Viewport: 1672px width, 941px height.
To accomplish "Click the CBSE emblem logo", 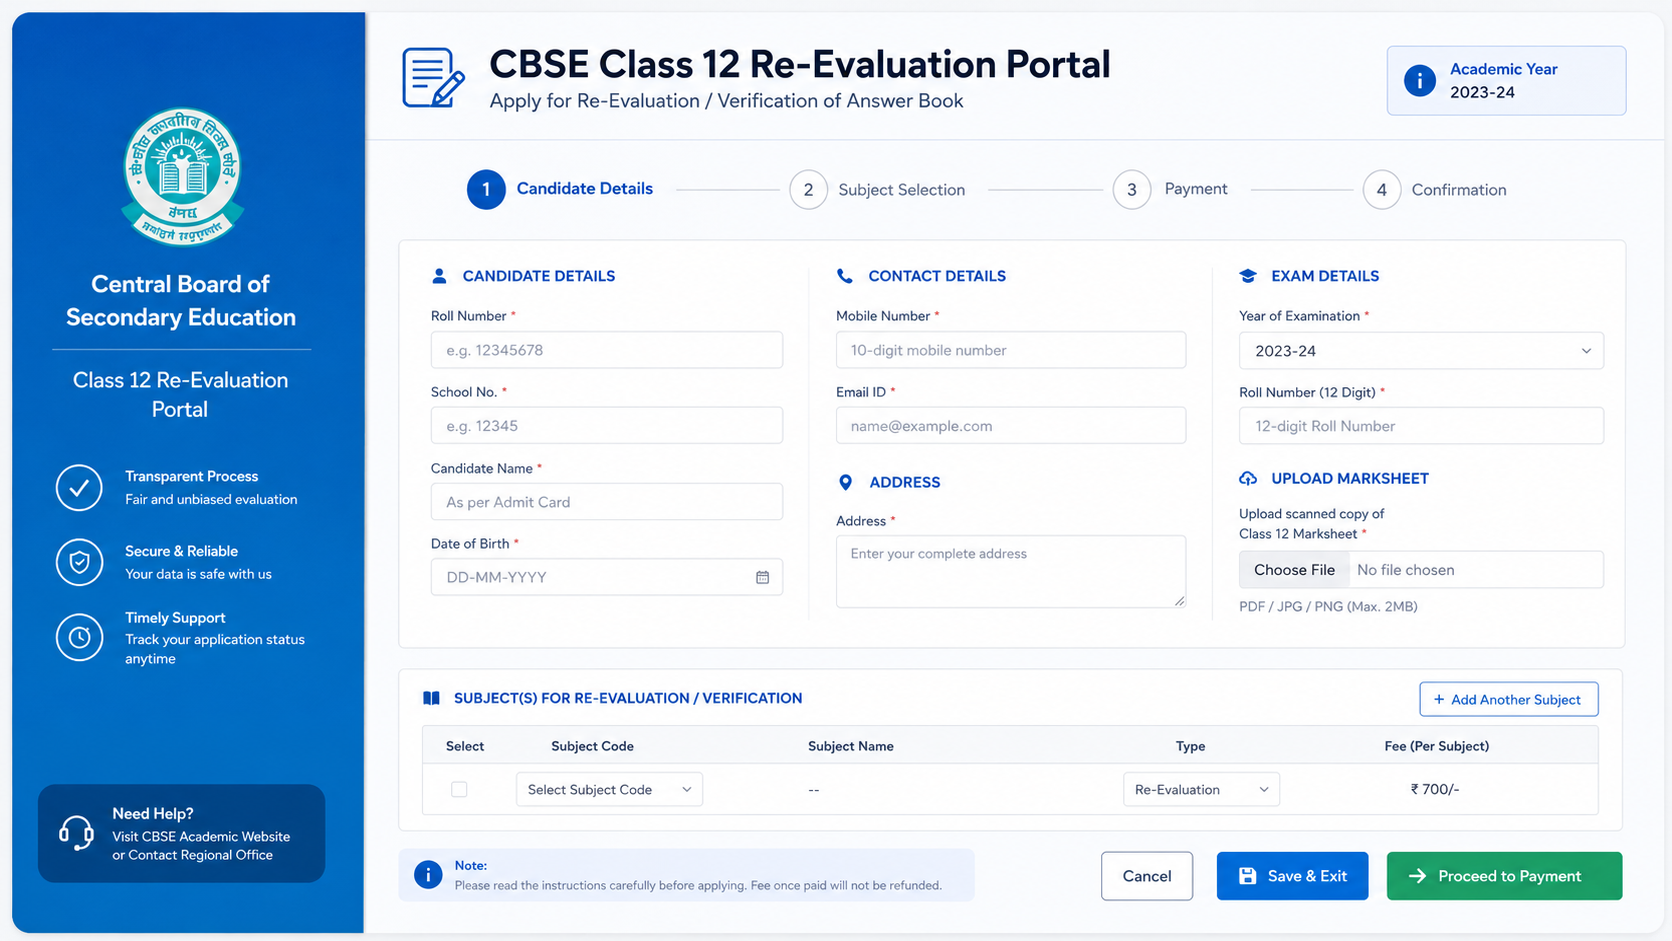I will coord(182,176).
